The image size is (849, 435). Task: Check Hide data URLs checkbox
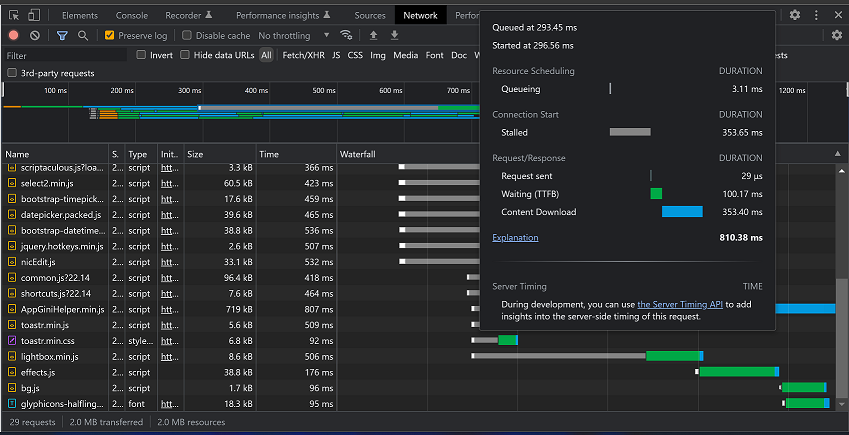(x=185, y=55)
